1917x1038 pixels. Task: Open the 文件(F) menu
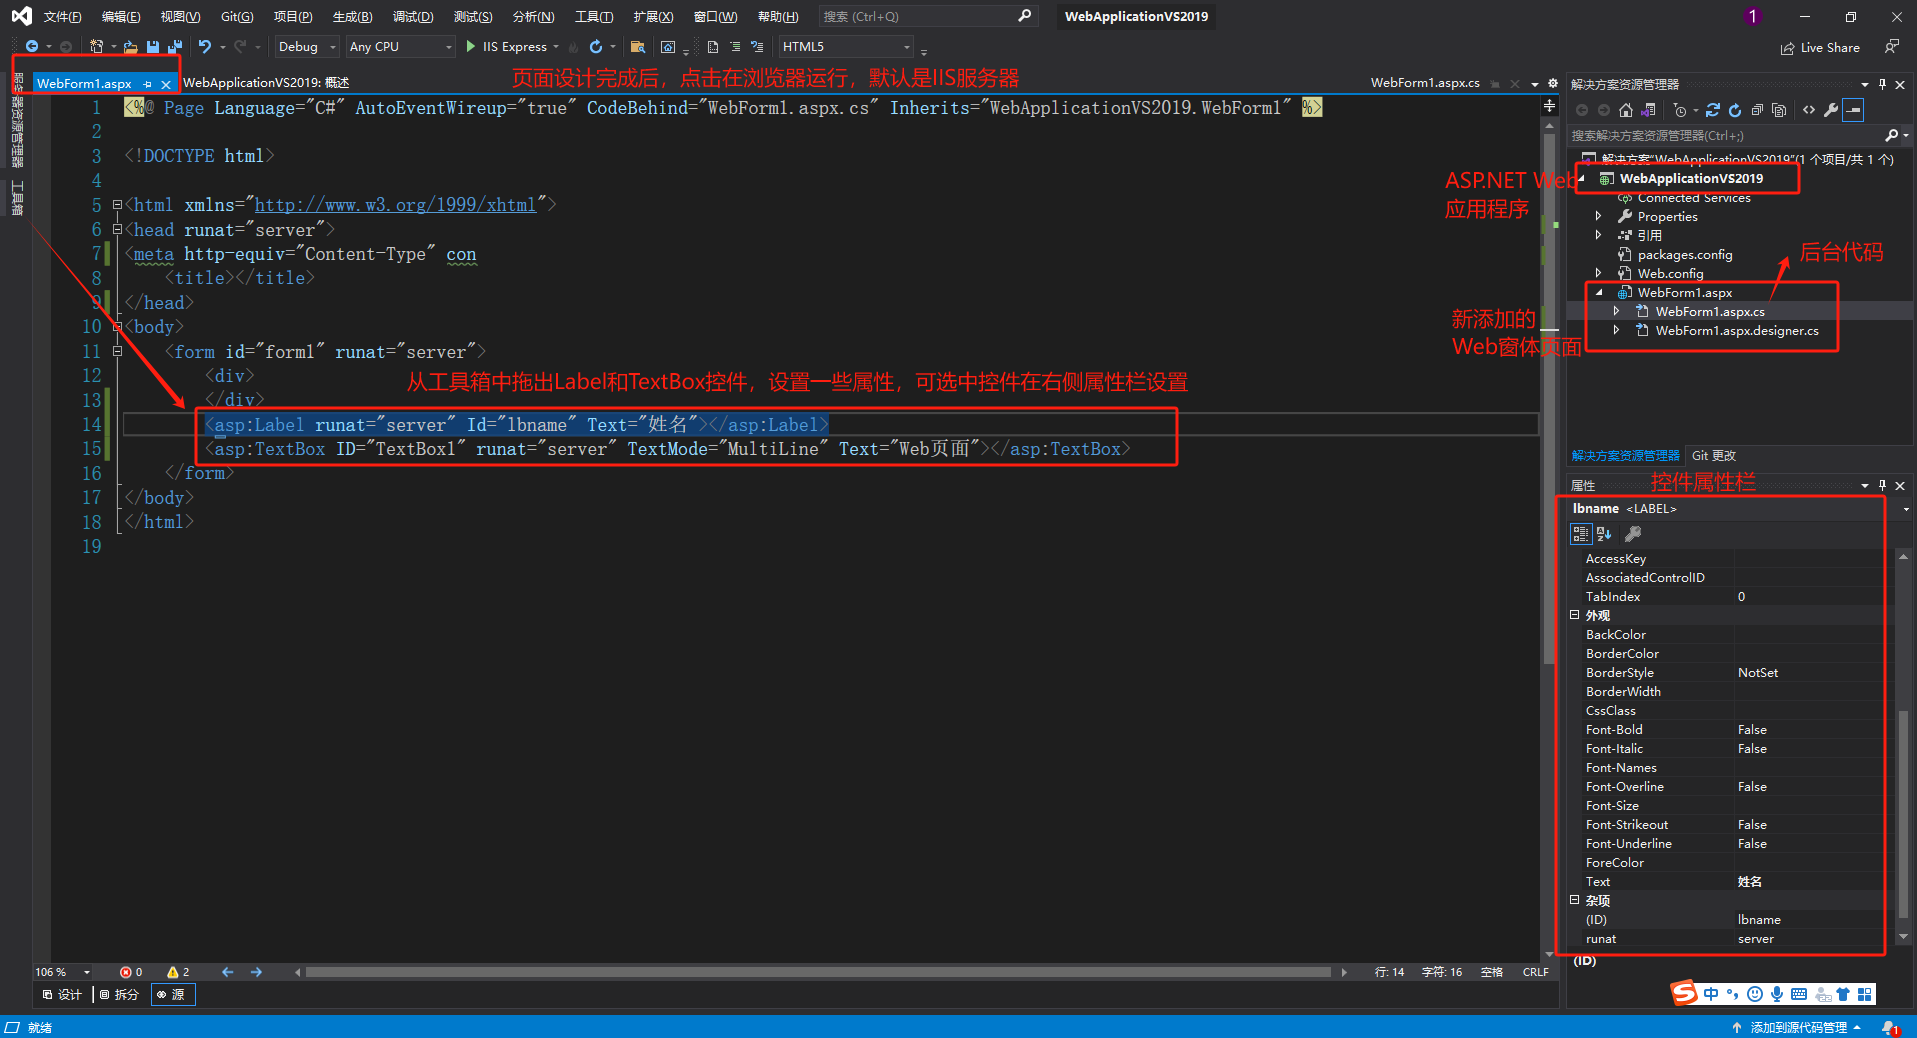click(63, 17)
